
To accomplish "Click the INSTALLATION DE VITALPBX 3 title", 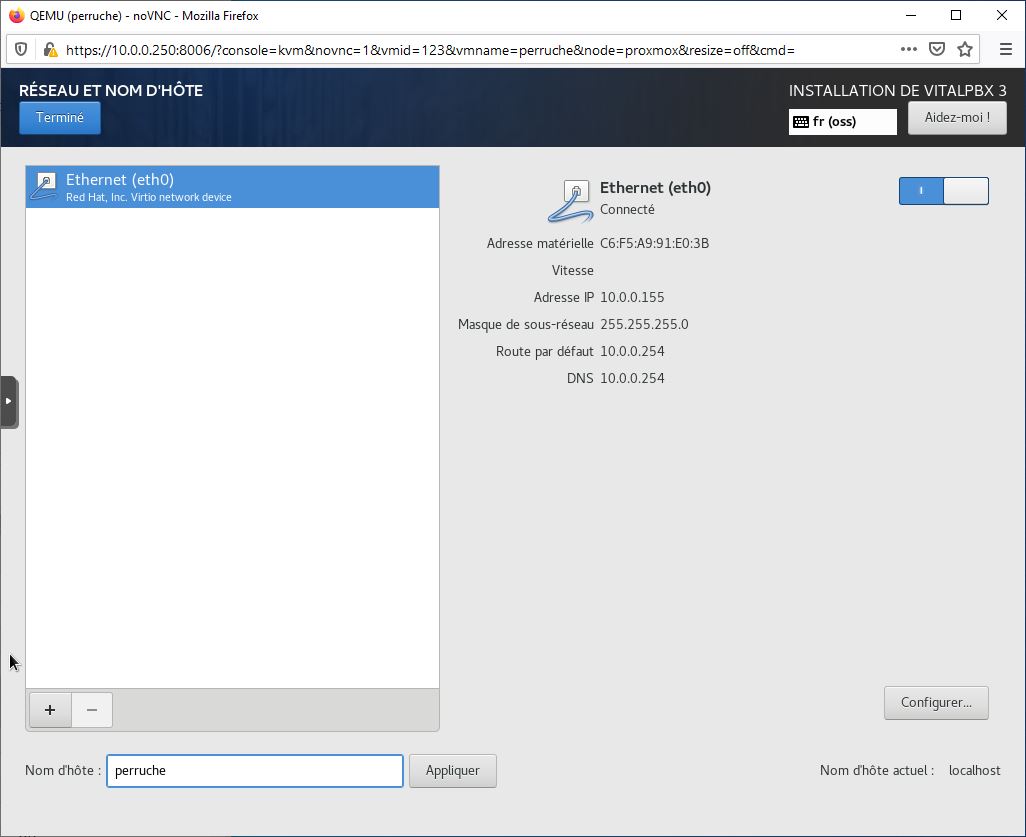I will (898, 91).
